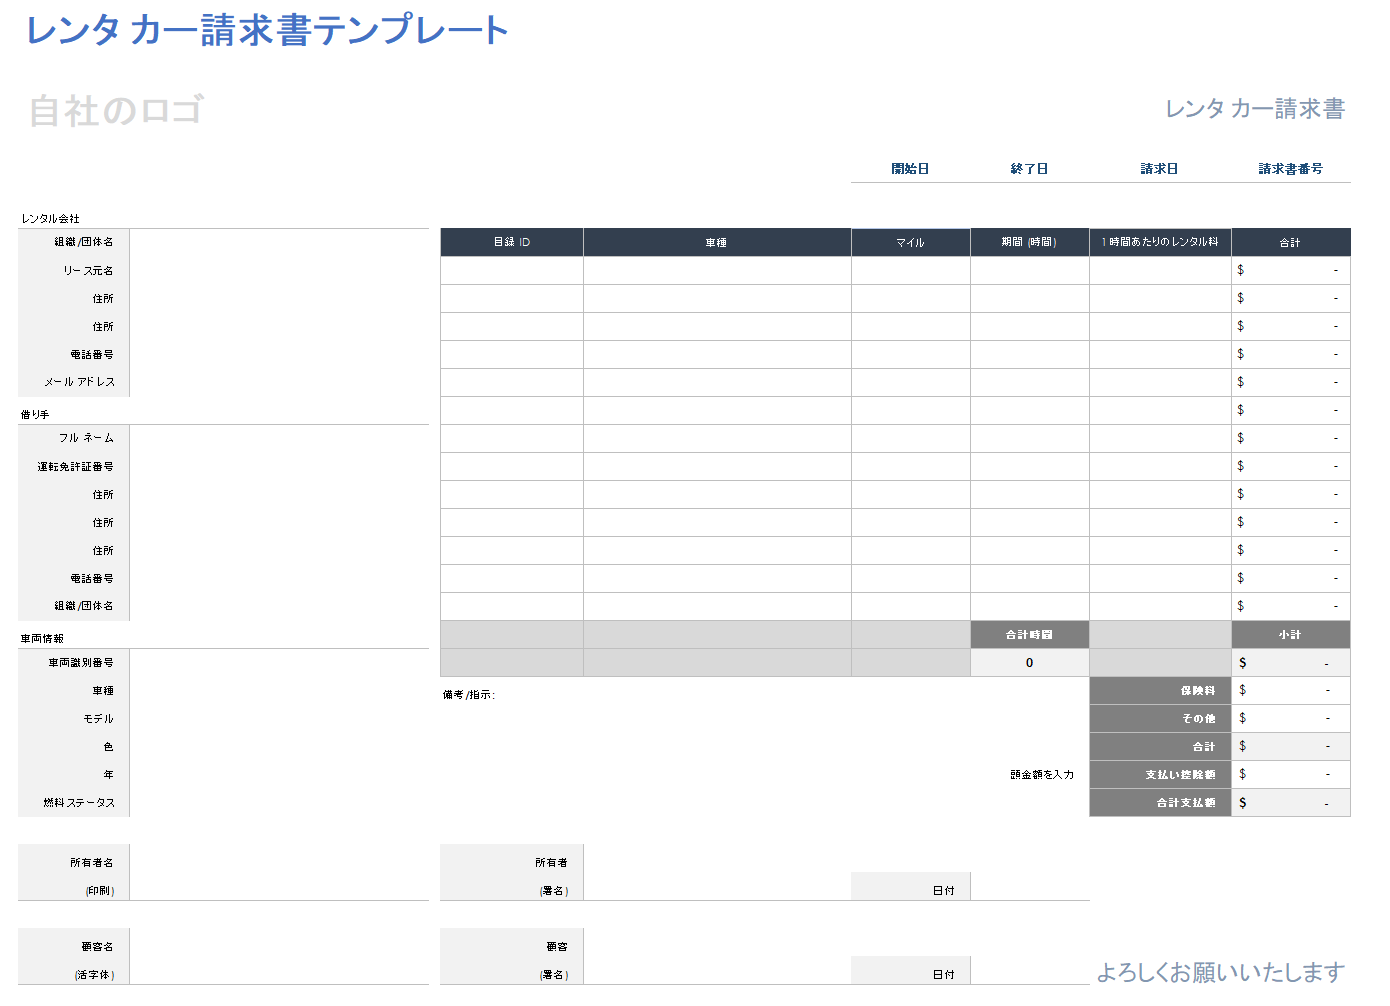
Task: Select the 終了日 header cell
Action: click(x=1029, y=169)
